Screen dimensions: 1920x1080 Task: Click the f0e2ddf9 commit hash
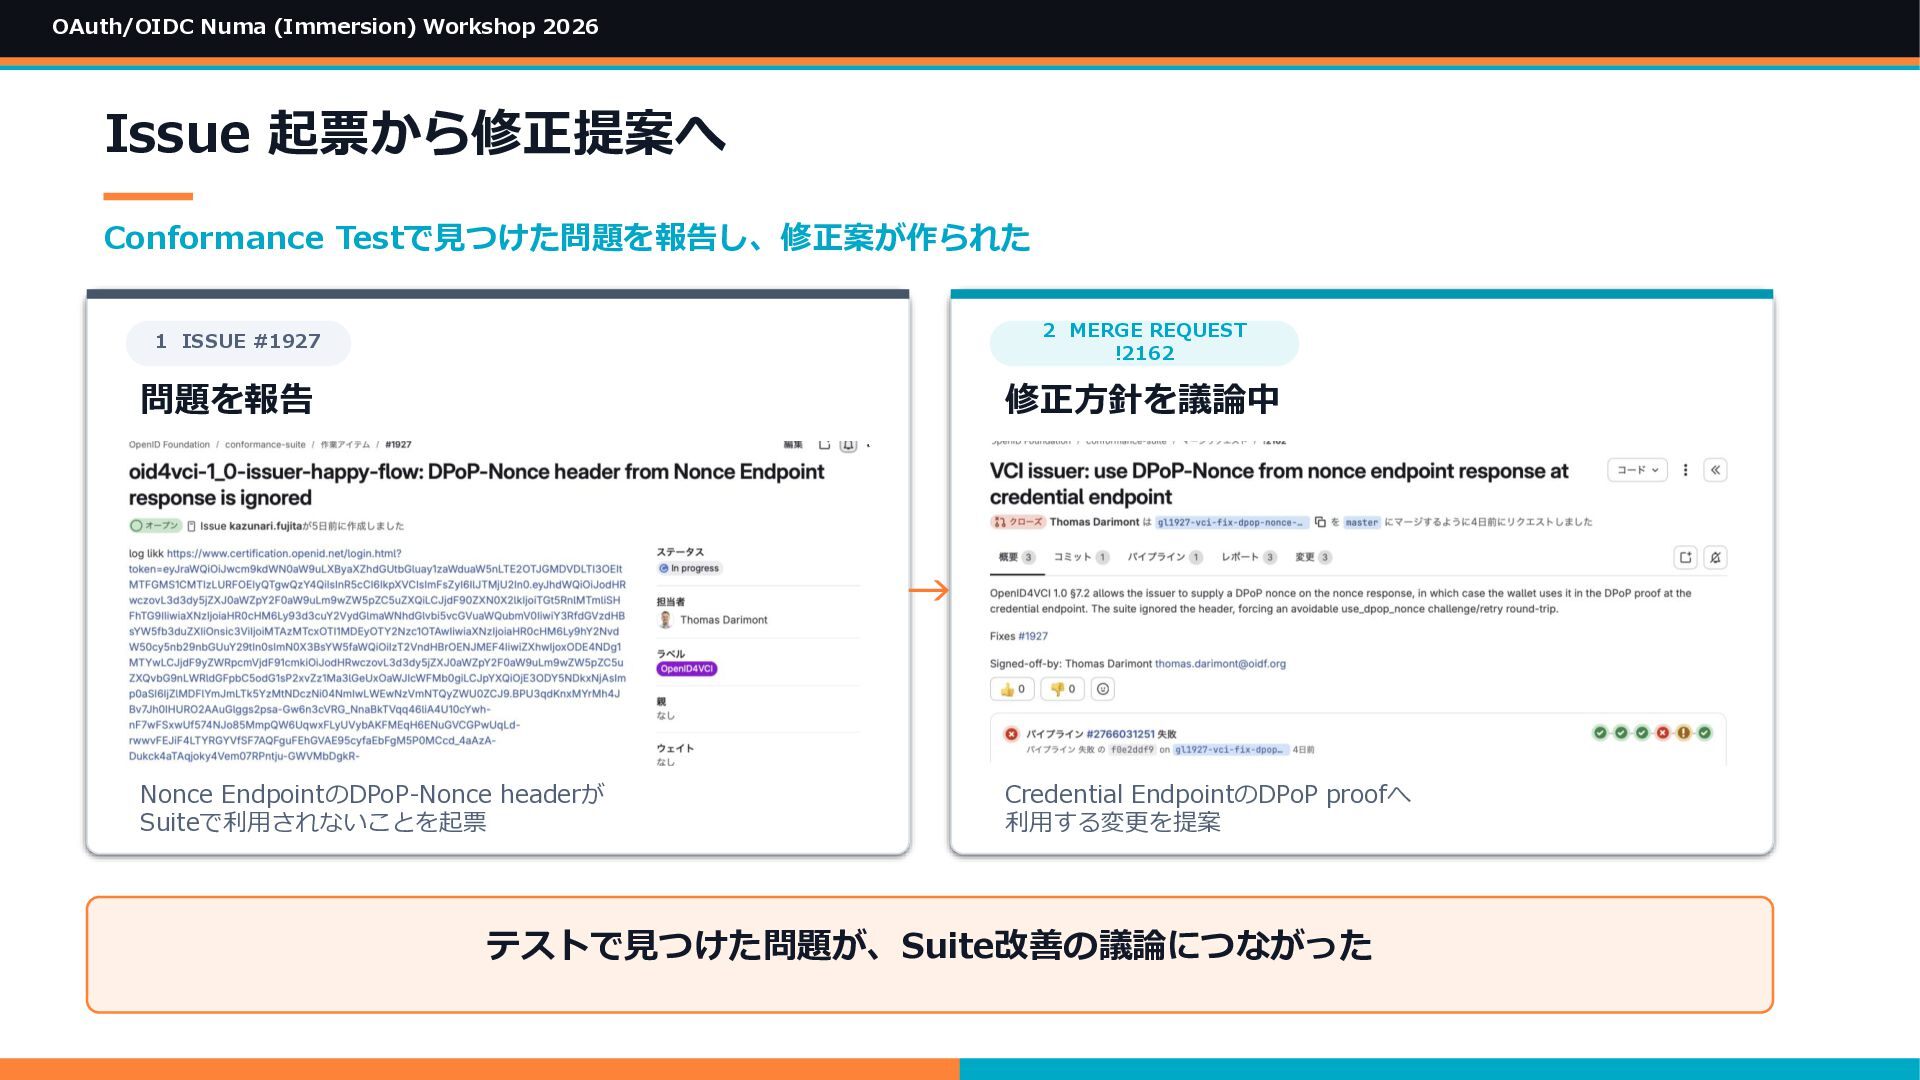pos(1132,749)
